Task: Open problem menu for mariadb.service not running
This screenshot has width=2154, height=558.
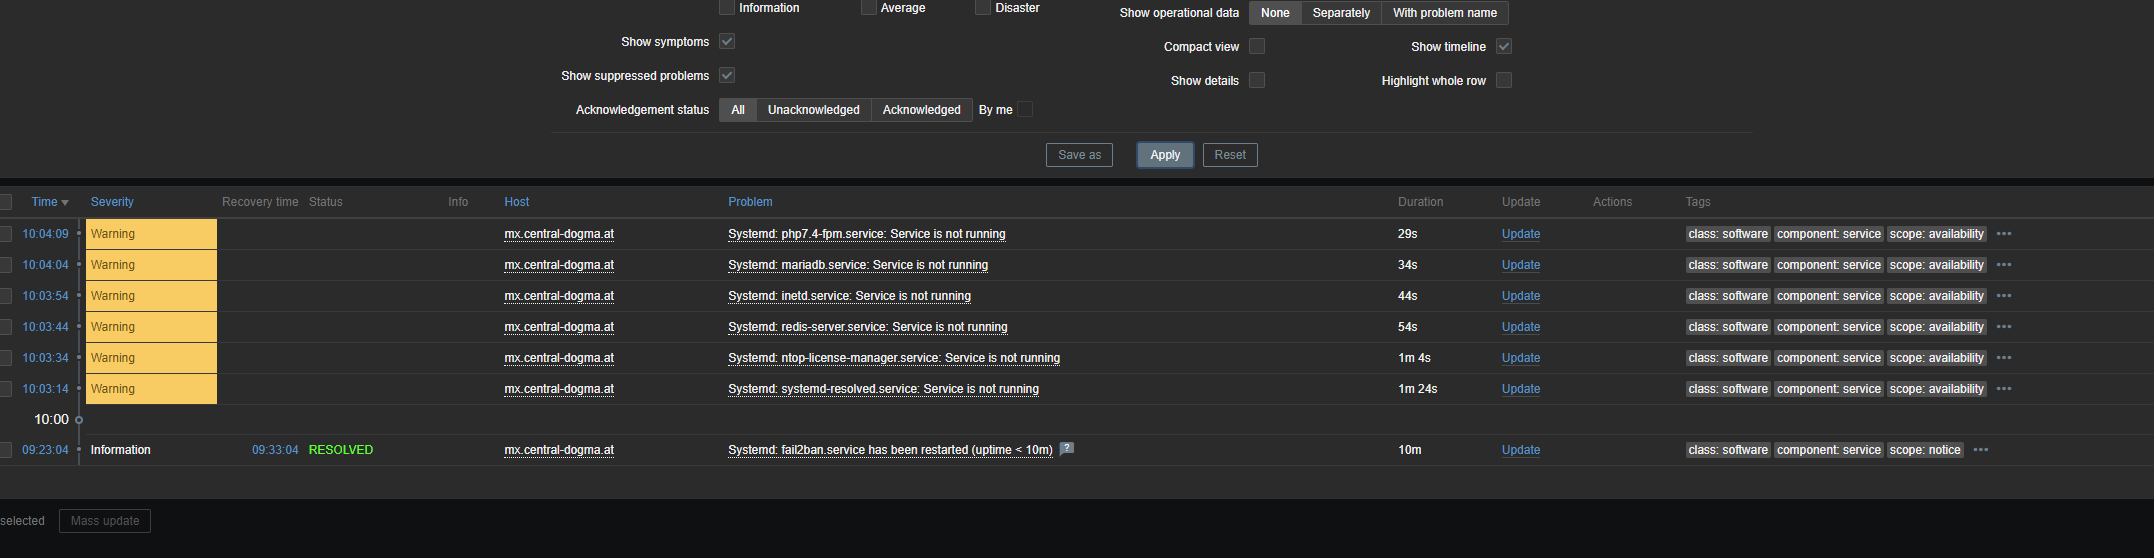Action: pyautogui.click(x=857, y=265)
